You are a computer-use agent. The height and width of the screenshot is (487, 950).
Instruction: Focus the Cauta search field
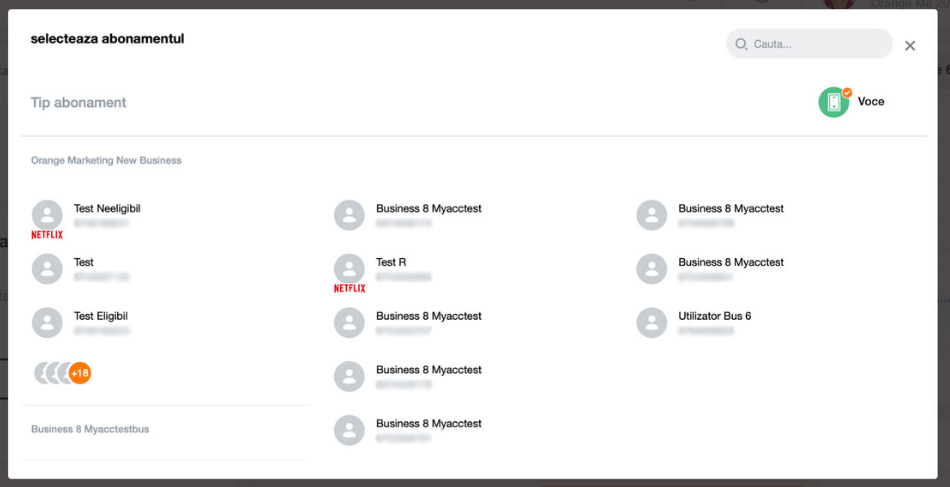click(817, 44)
